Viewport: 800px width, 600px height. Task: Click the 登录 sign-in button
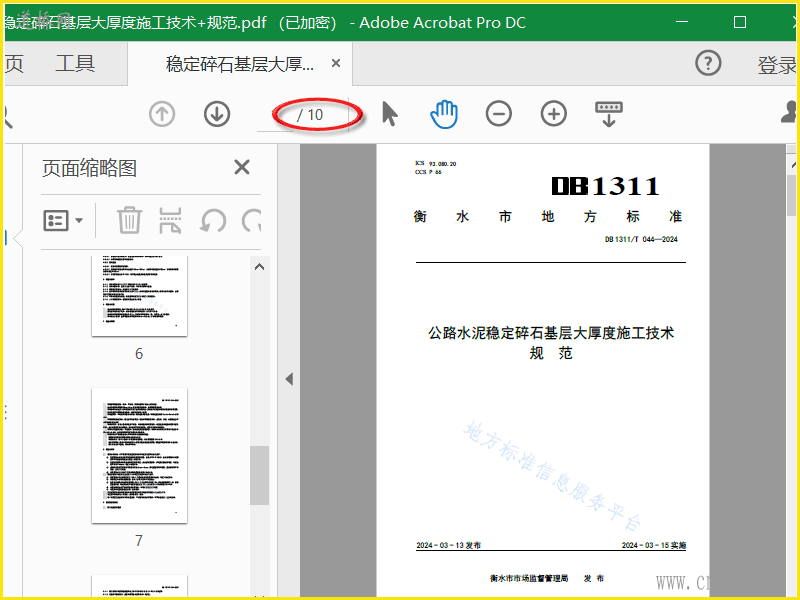(777, 65)
